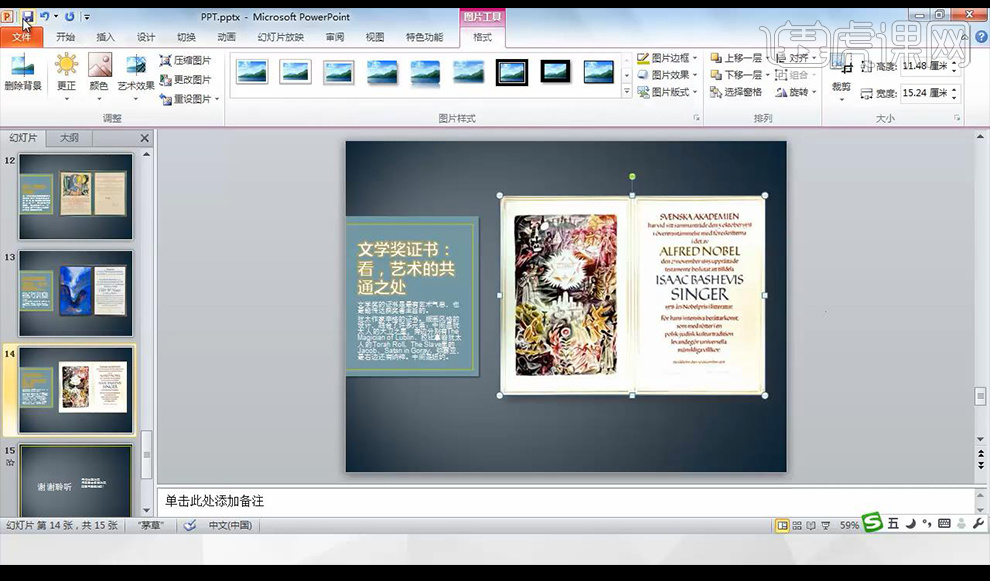Screen dimensions: 990x581
Task: Click the Redo icon in quick access toolbar
Action: click(x=69, y=17)
